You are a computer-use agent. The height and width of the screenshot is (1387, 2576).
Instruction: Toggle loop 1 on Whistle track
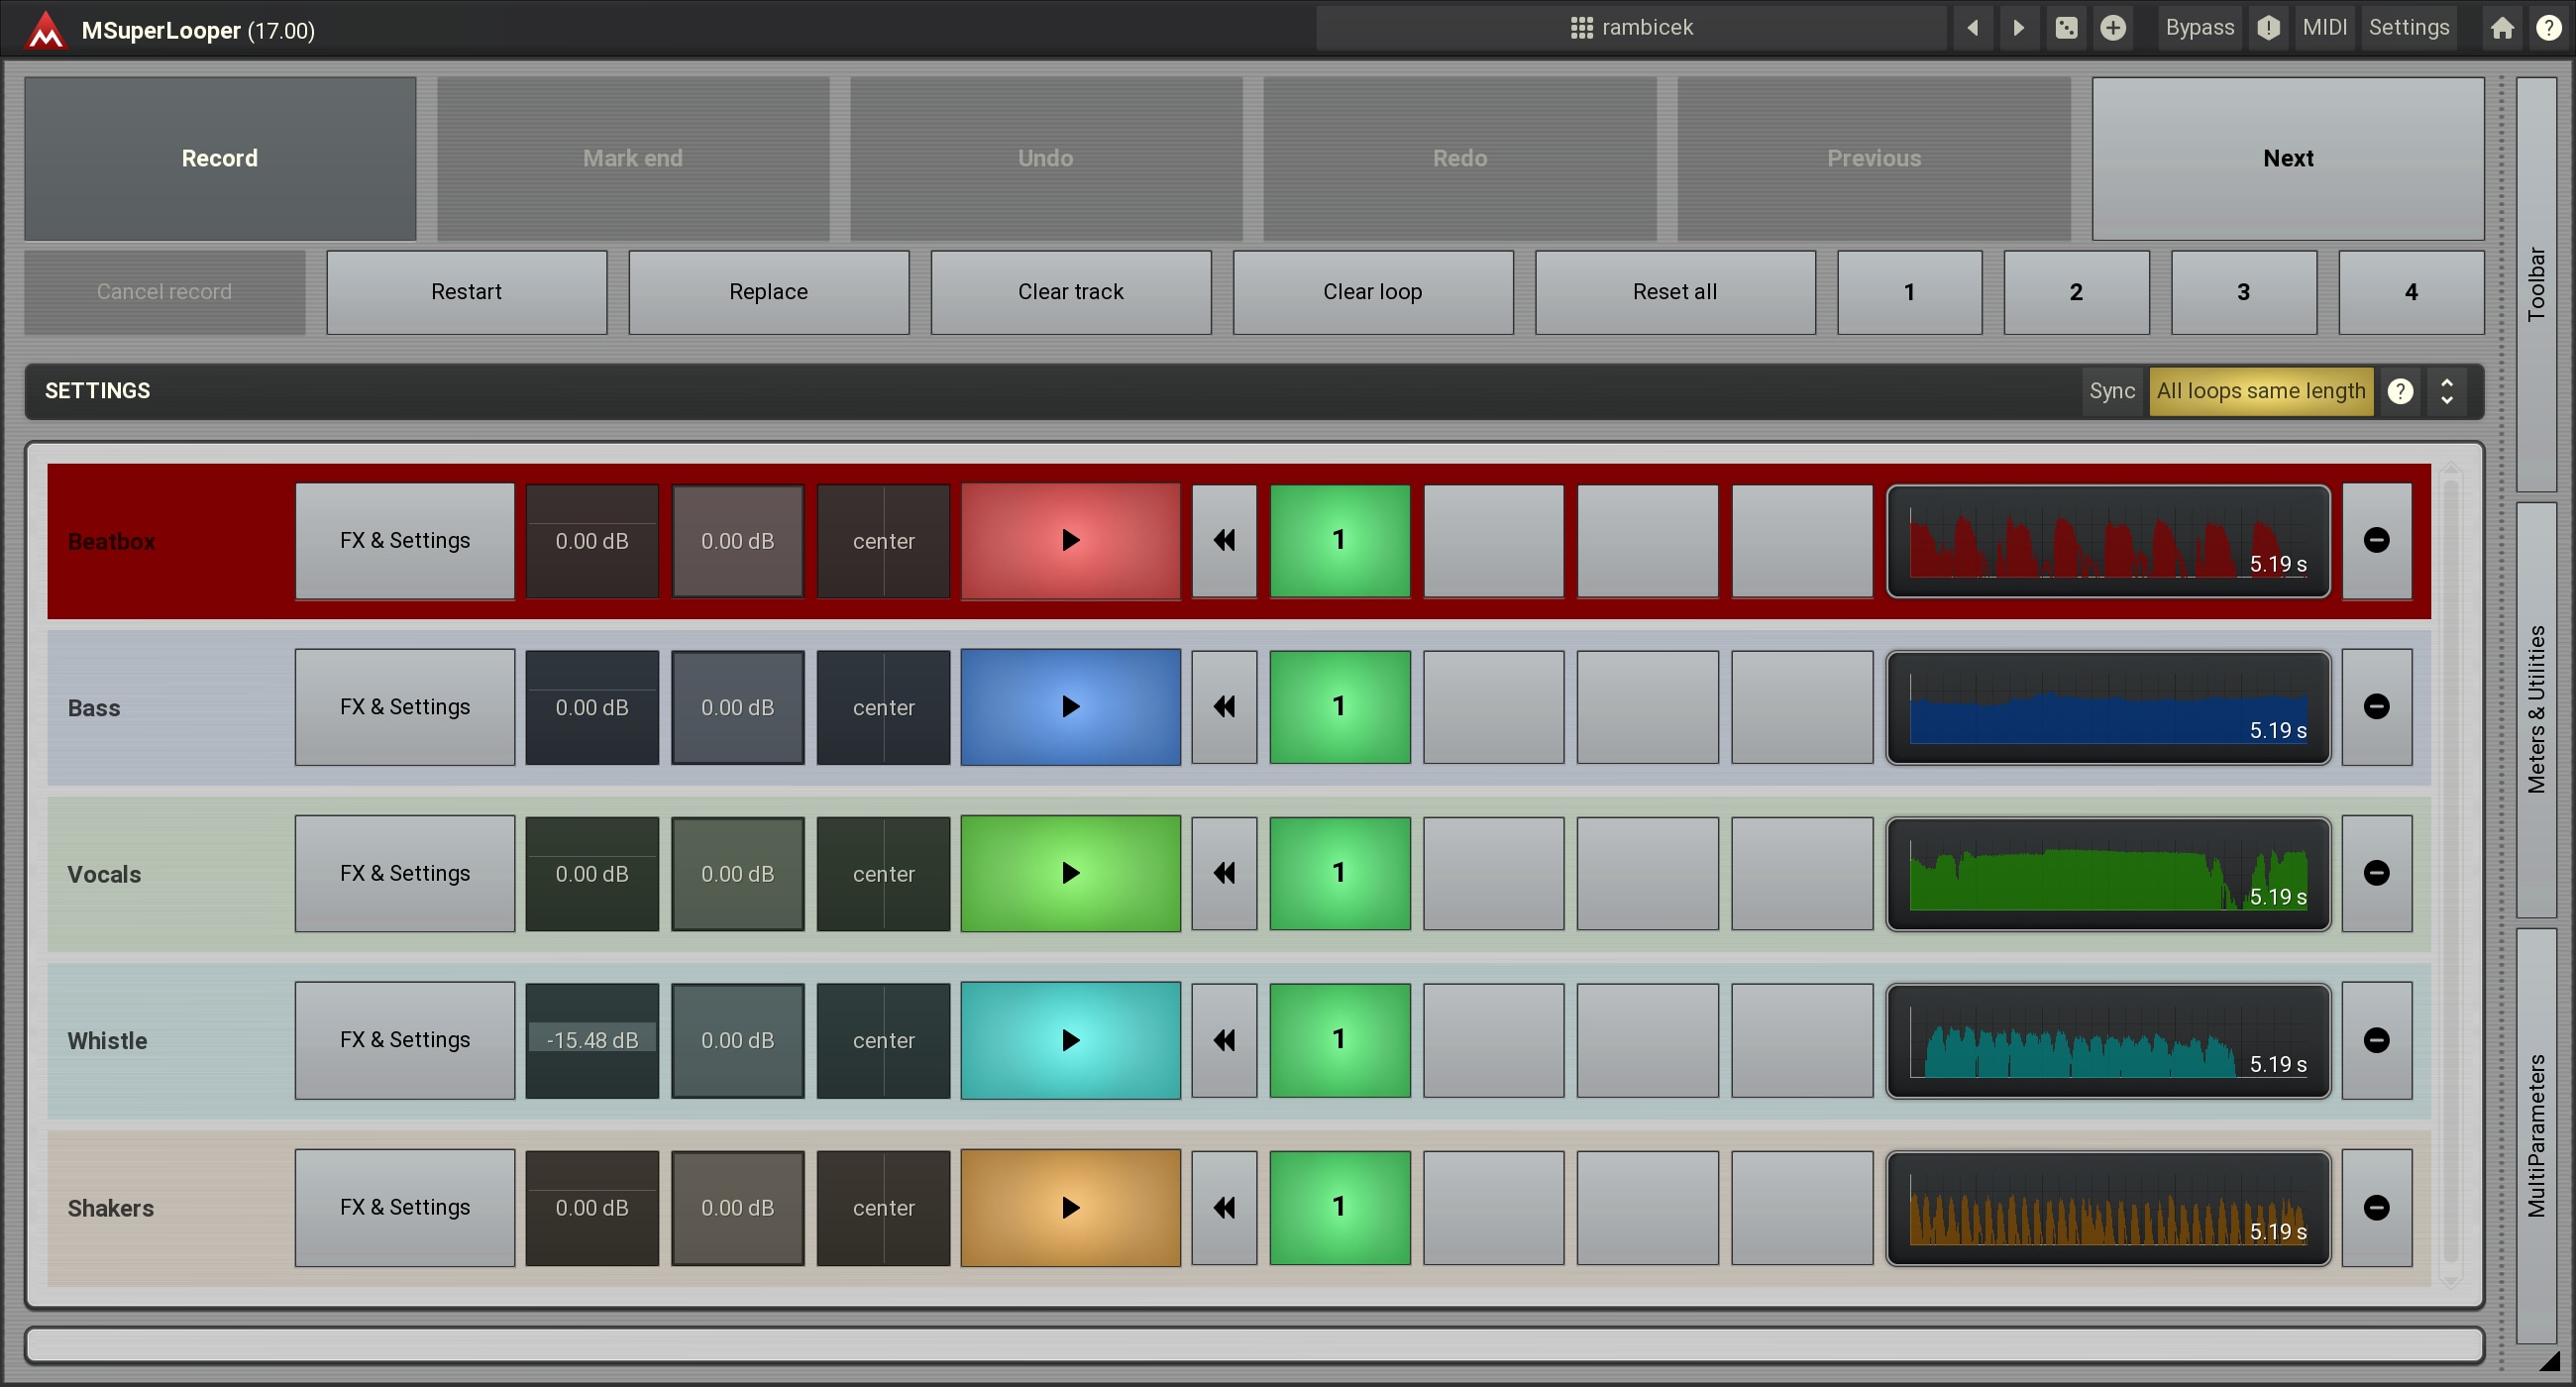coord(1339,1040)
